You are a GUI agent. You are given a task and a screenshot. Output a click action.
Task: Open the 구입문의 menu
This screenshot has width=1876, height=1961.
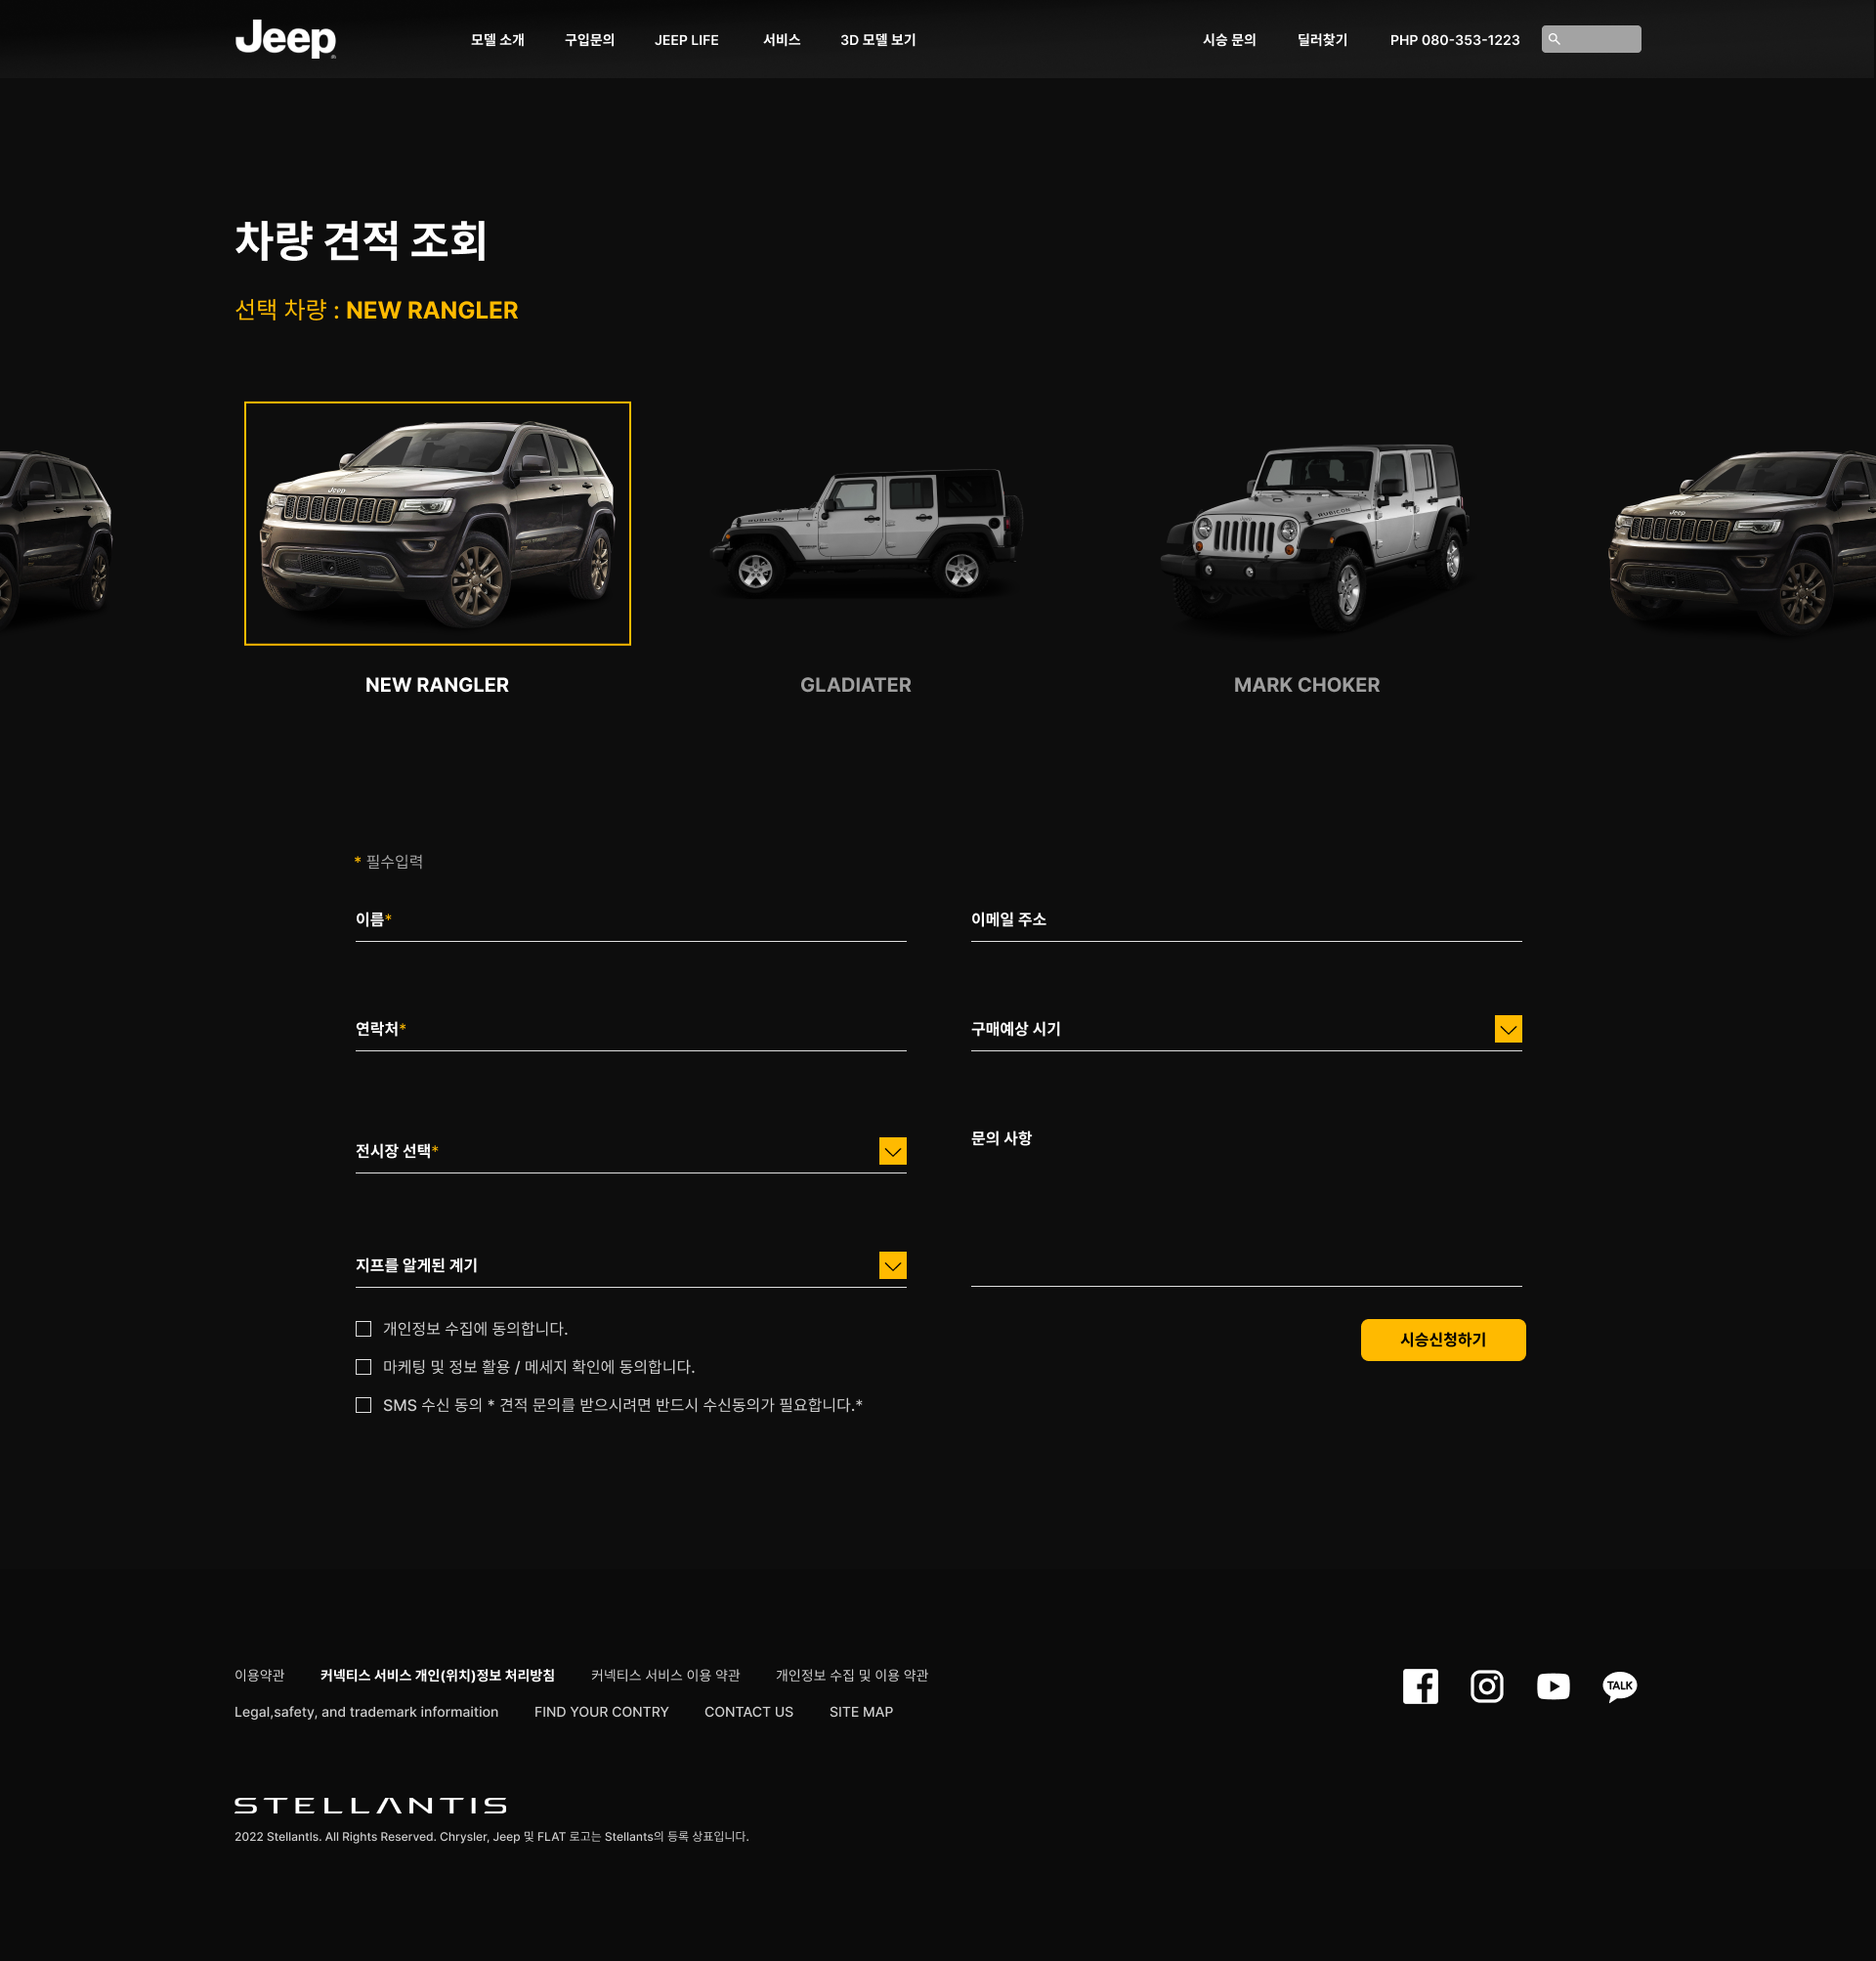tap(589, 40)
